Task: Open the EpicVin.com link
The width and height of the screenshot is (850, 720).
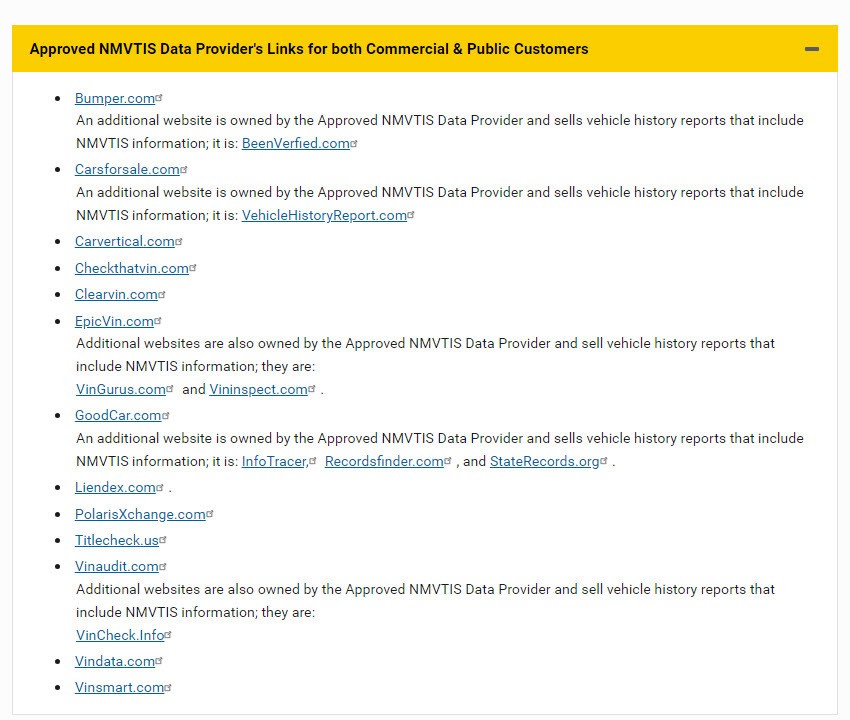Action: click(x=114, y=322)
